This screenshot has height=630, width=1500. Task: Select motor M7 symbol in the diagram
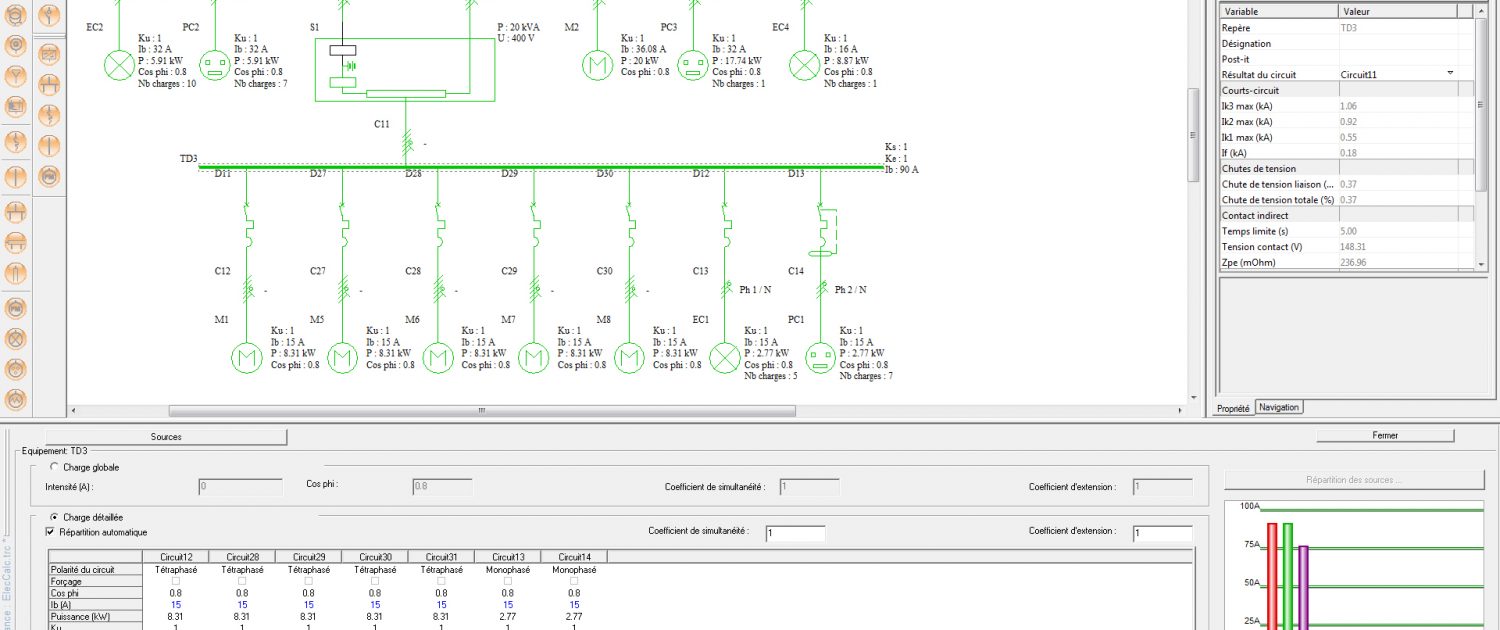pos(533,358)
